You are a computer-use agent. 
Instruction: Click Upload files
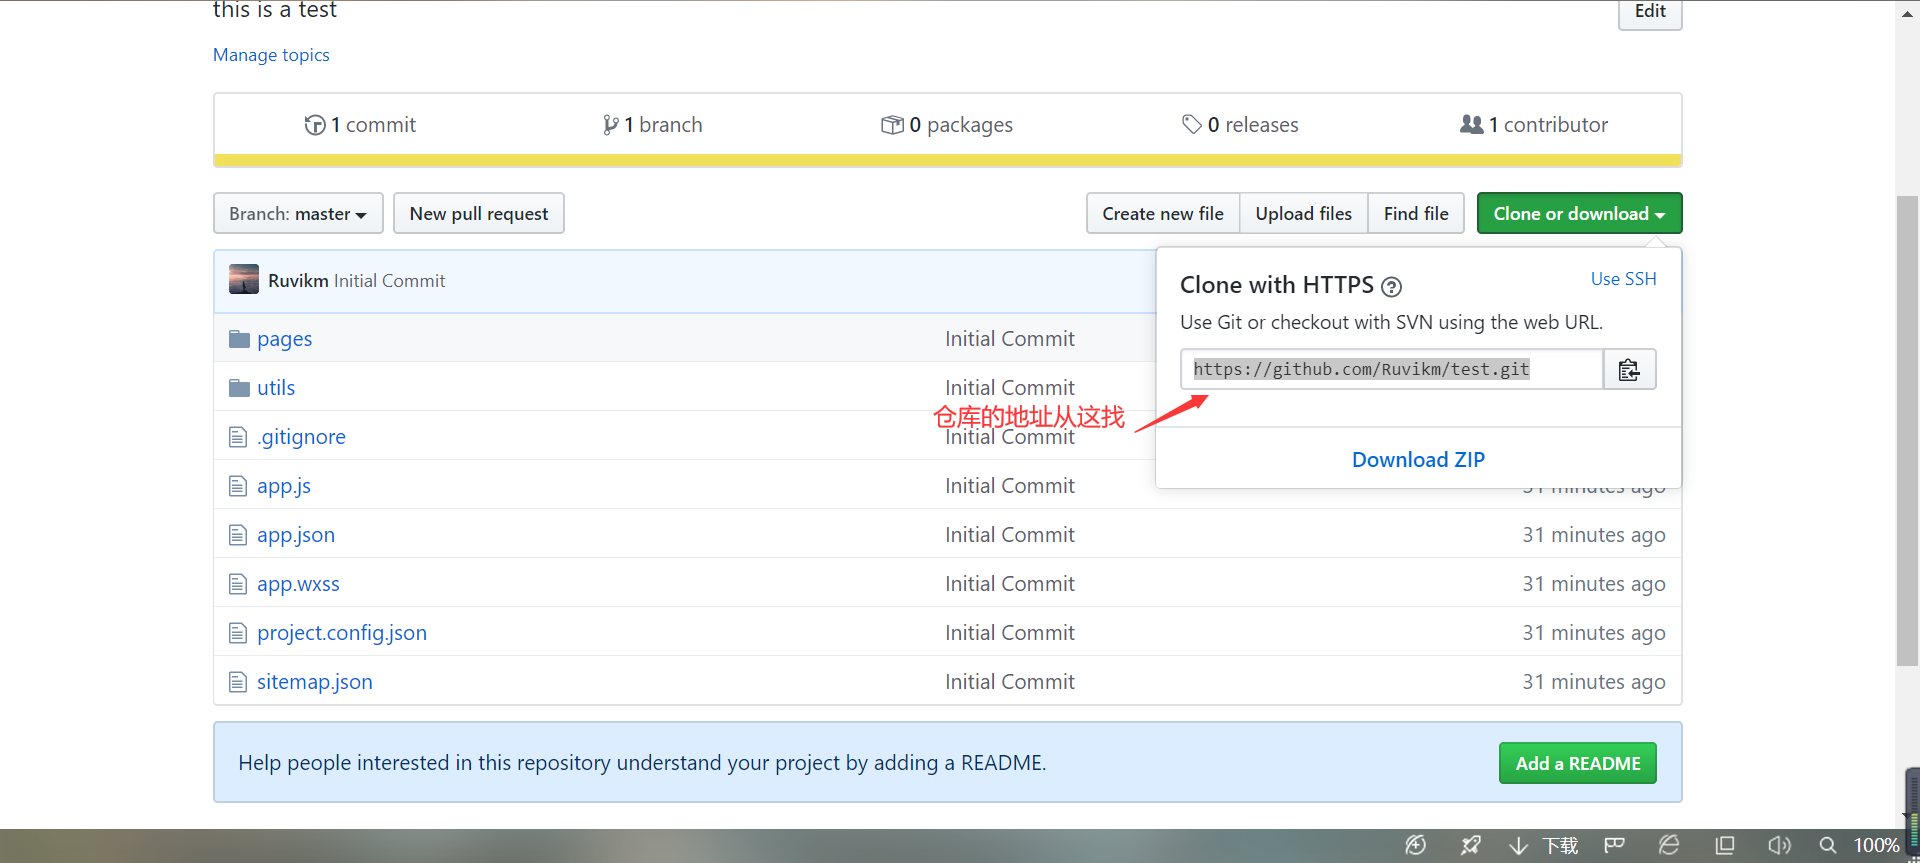(x=1303, y=213)
